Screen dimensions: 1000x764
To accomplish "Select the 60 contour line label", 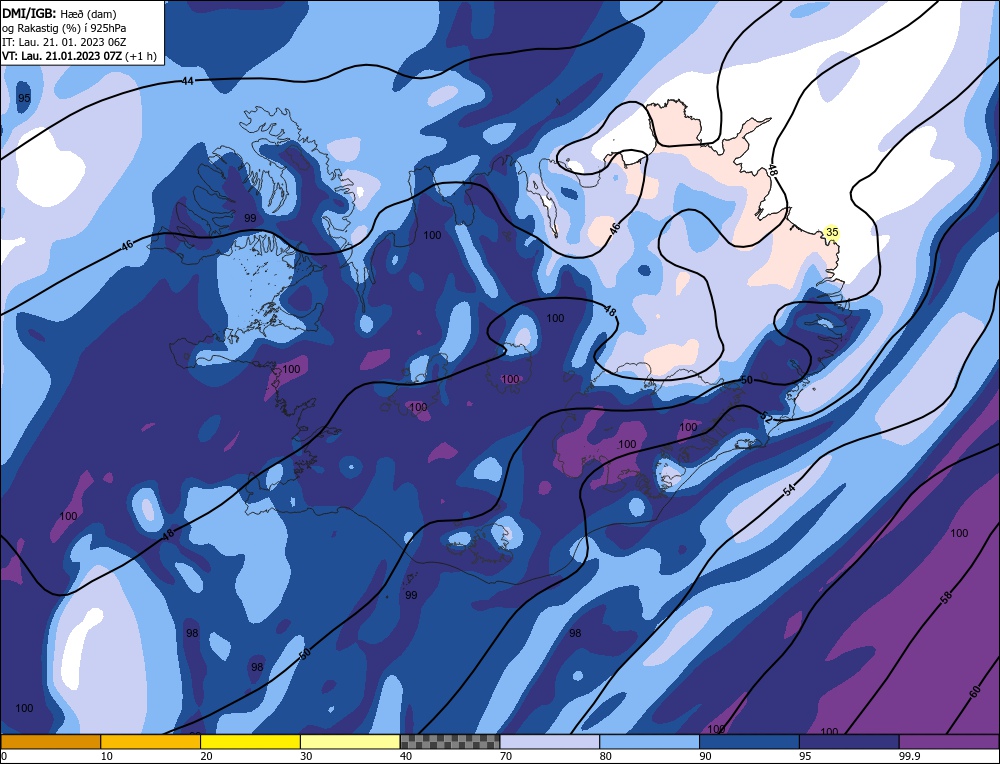I will [975, 691].
